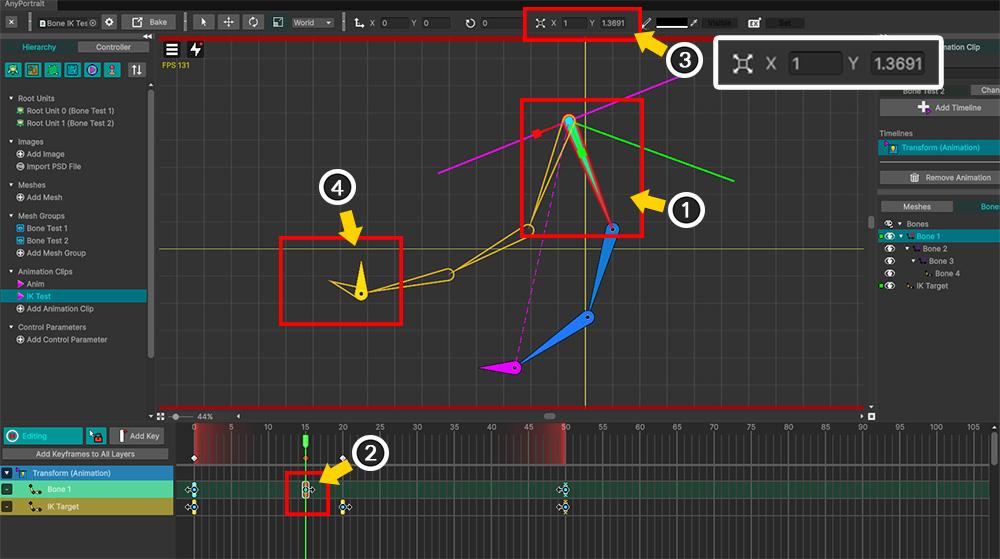This screenshot has height=559, width=1000.
Task: Collapse the Animation Clips tree section
Action: 11,272
